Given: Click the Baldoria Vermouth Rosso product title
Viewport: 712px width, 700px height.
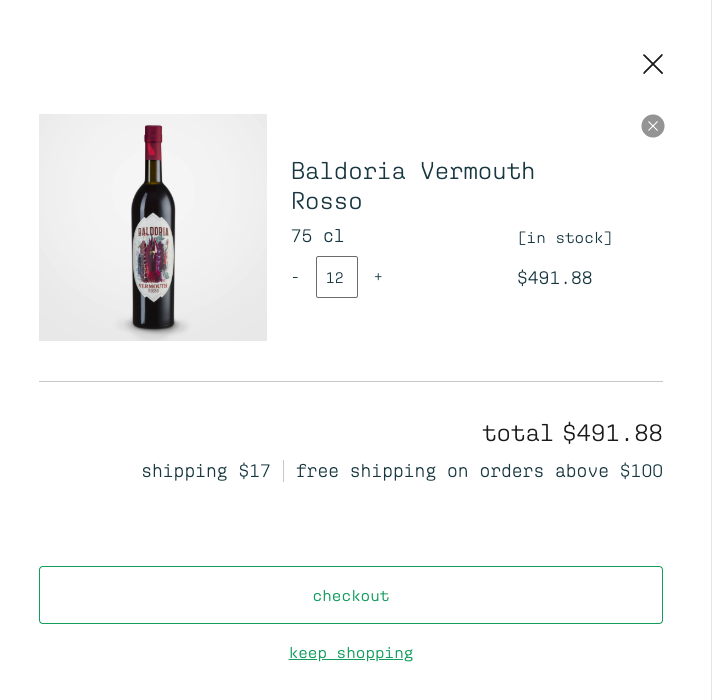Looking at the screenshot, I should pyautogui.click(x=412, y=186).
